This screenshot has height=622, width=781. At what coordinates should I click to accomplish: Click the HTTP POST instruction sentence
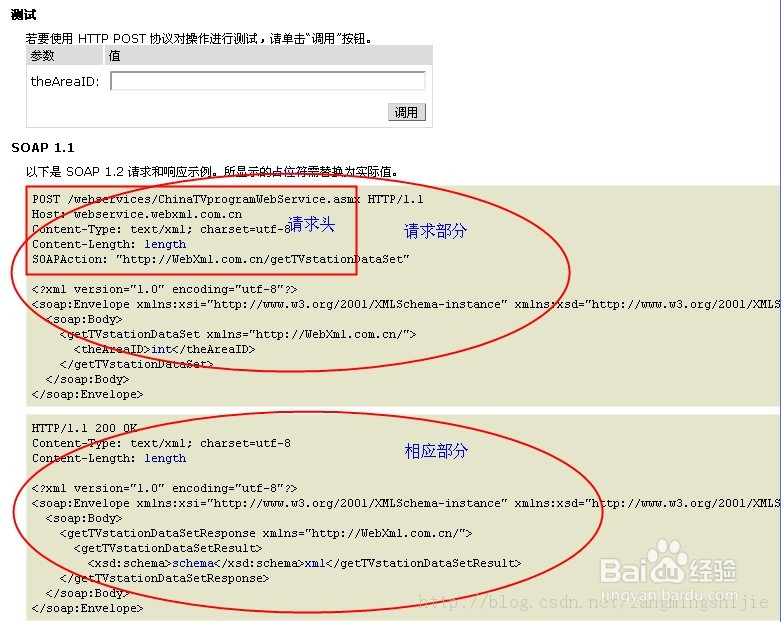coord(199,38)
